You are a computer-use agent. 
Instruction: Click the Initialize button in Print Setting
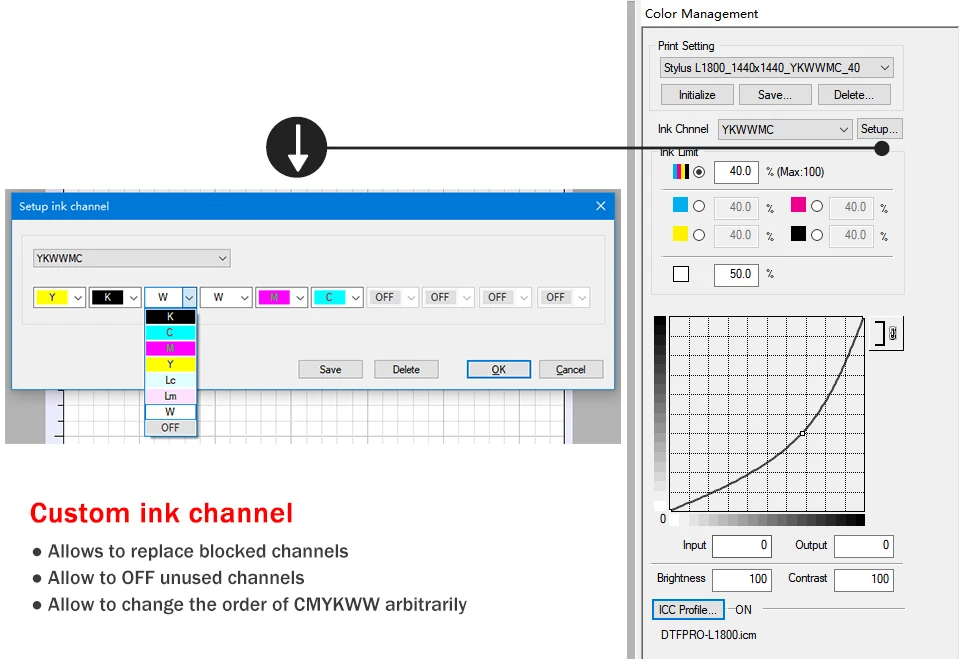click(697, 95)
